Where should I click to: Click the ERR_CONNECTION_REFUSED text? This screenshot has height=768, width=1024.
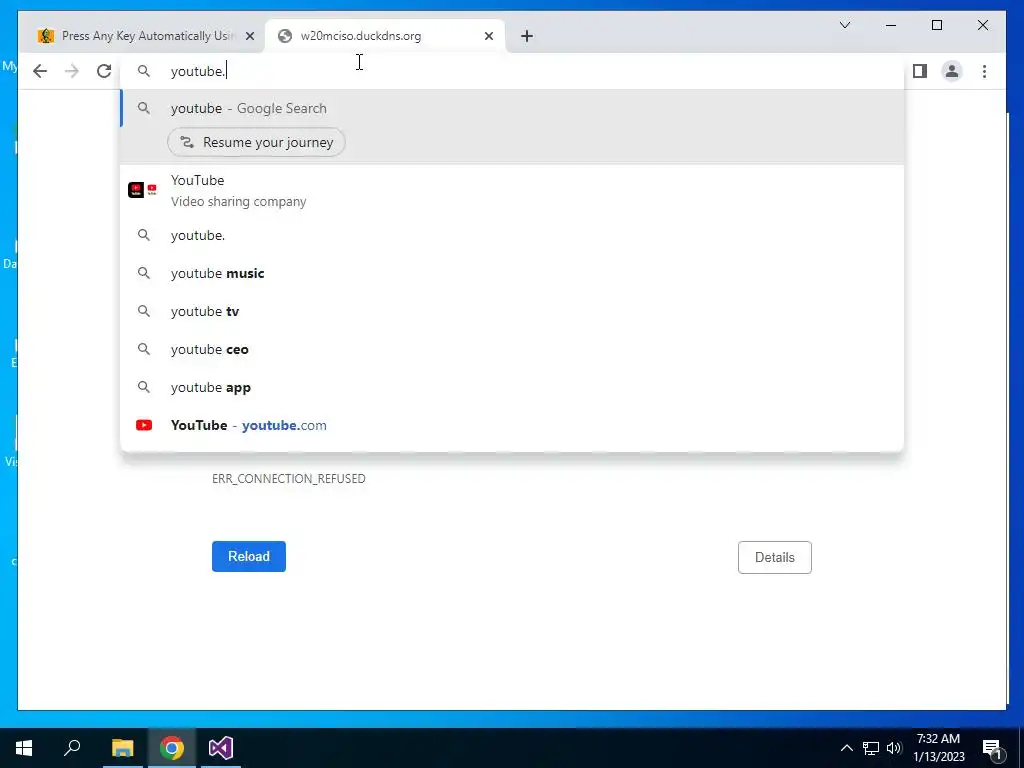289,479
